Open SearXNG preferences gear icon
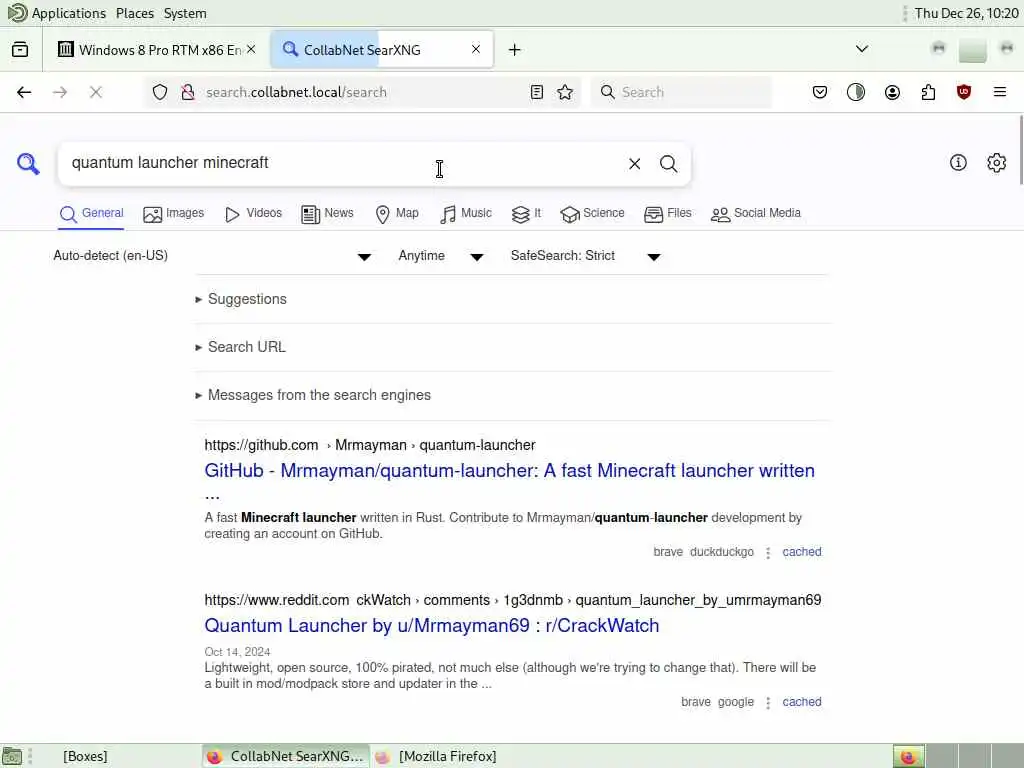Viewport: 1024px width, 768px height. (997, 163)
